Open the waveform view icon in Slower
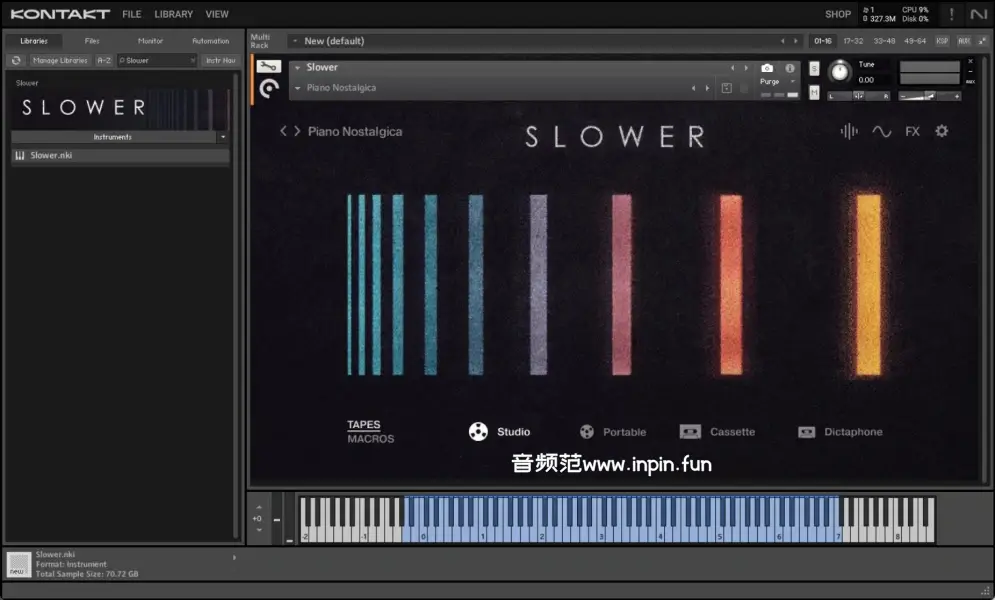Image resolution: width=995 pixels, height=600 pixels. click(x=849, y=131)
